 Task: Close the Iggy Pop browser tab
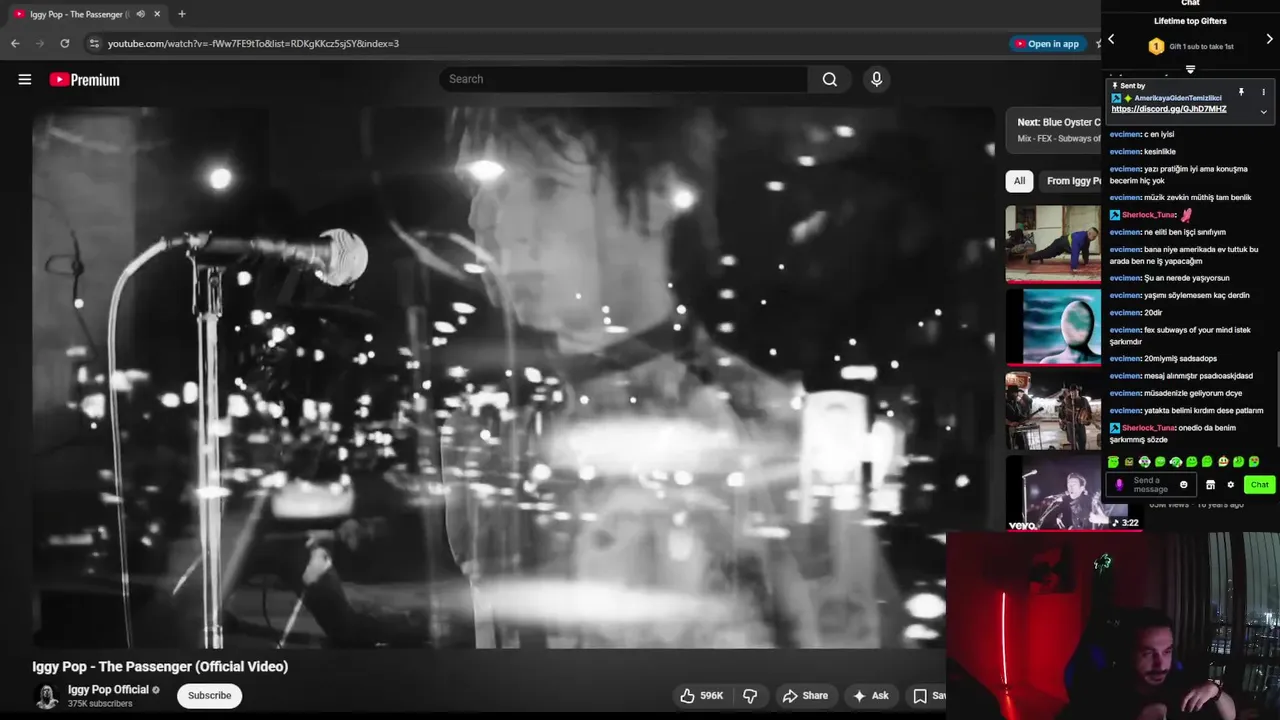pos(157,14)
